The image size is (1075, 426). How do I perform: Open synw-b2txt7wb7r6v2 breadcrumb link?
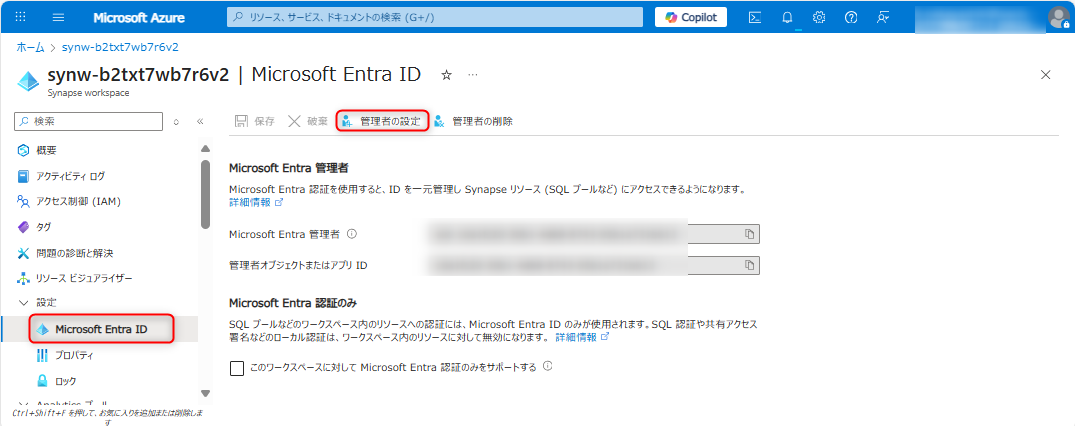coord(121,47)
